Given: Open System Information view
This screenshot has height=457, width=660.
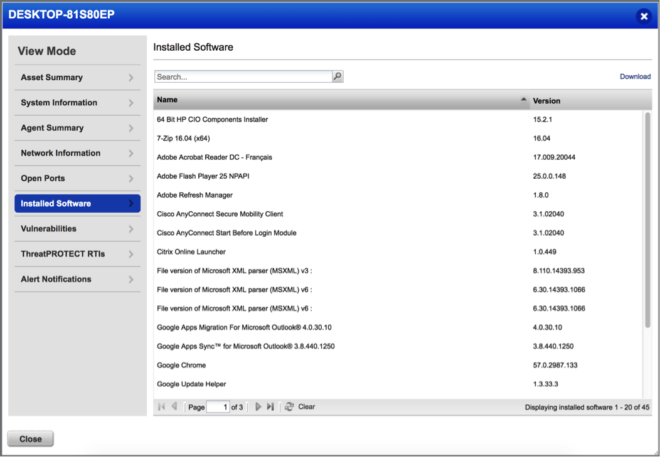Looking at the screenshot, I should coord(77,103).
